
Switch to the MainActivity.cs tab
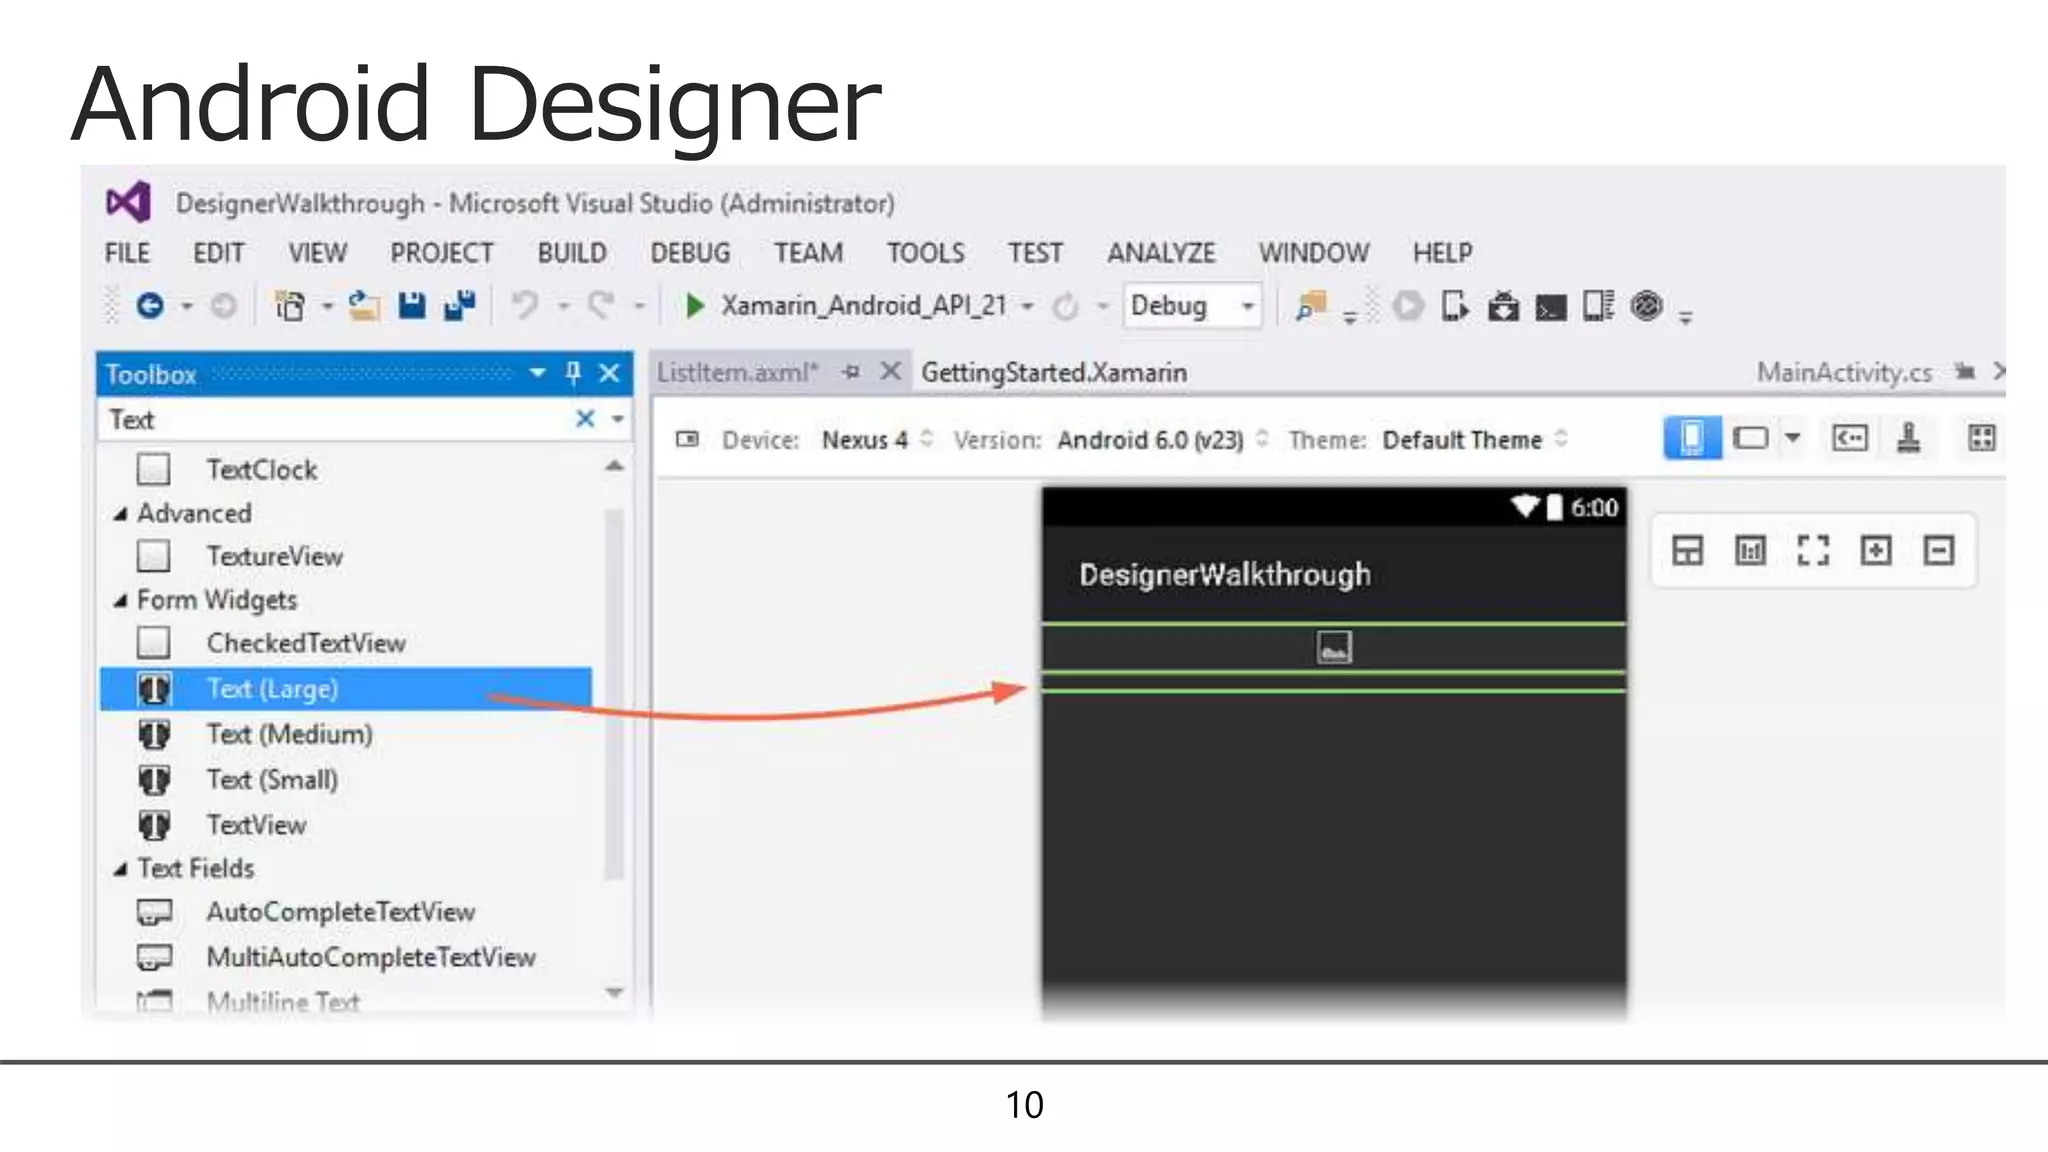[x=1844, y=372]
